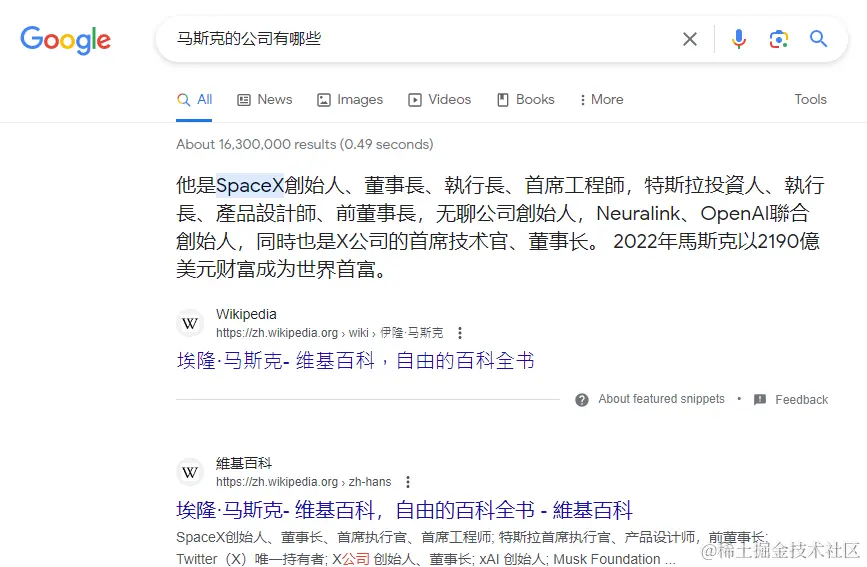Open the Videos tab

pos(440,100)
